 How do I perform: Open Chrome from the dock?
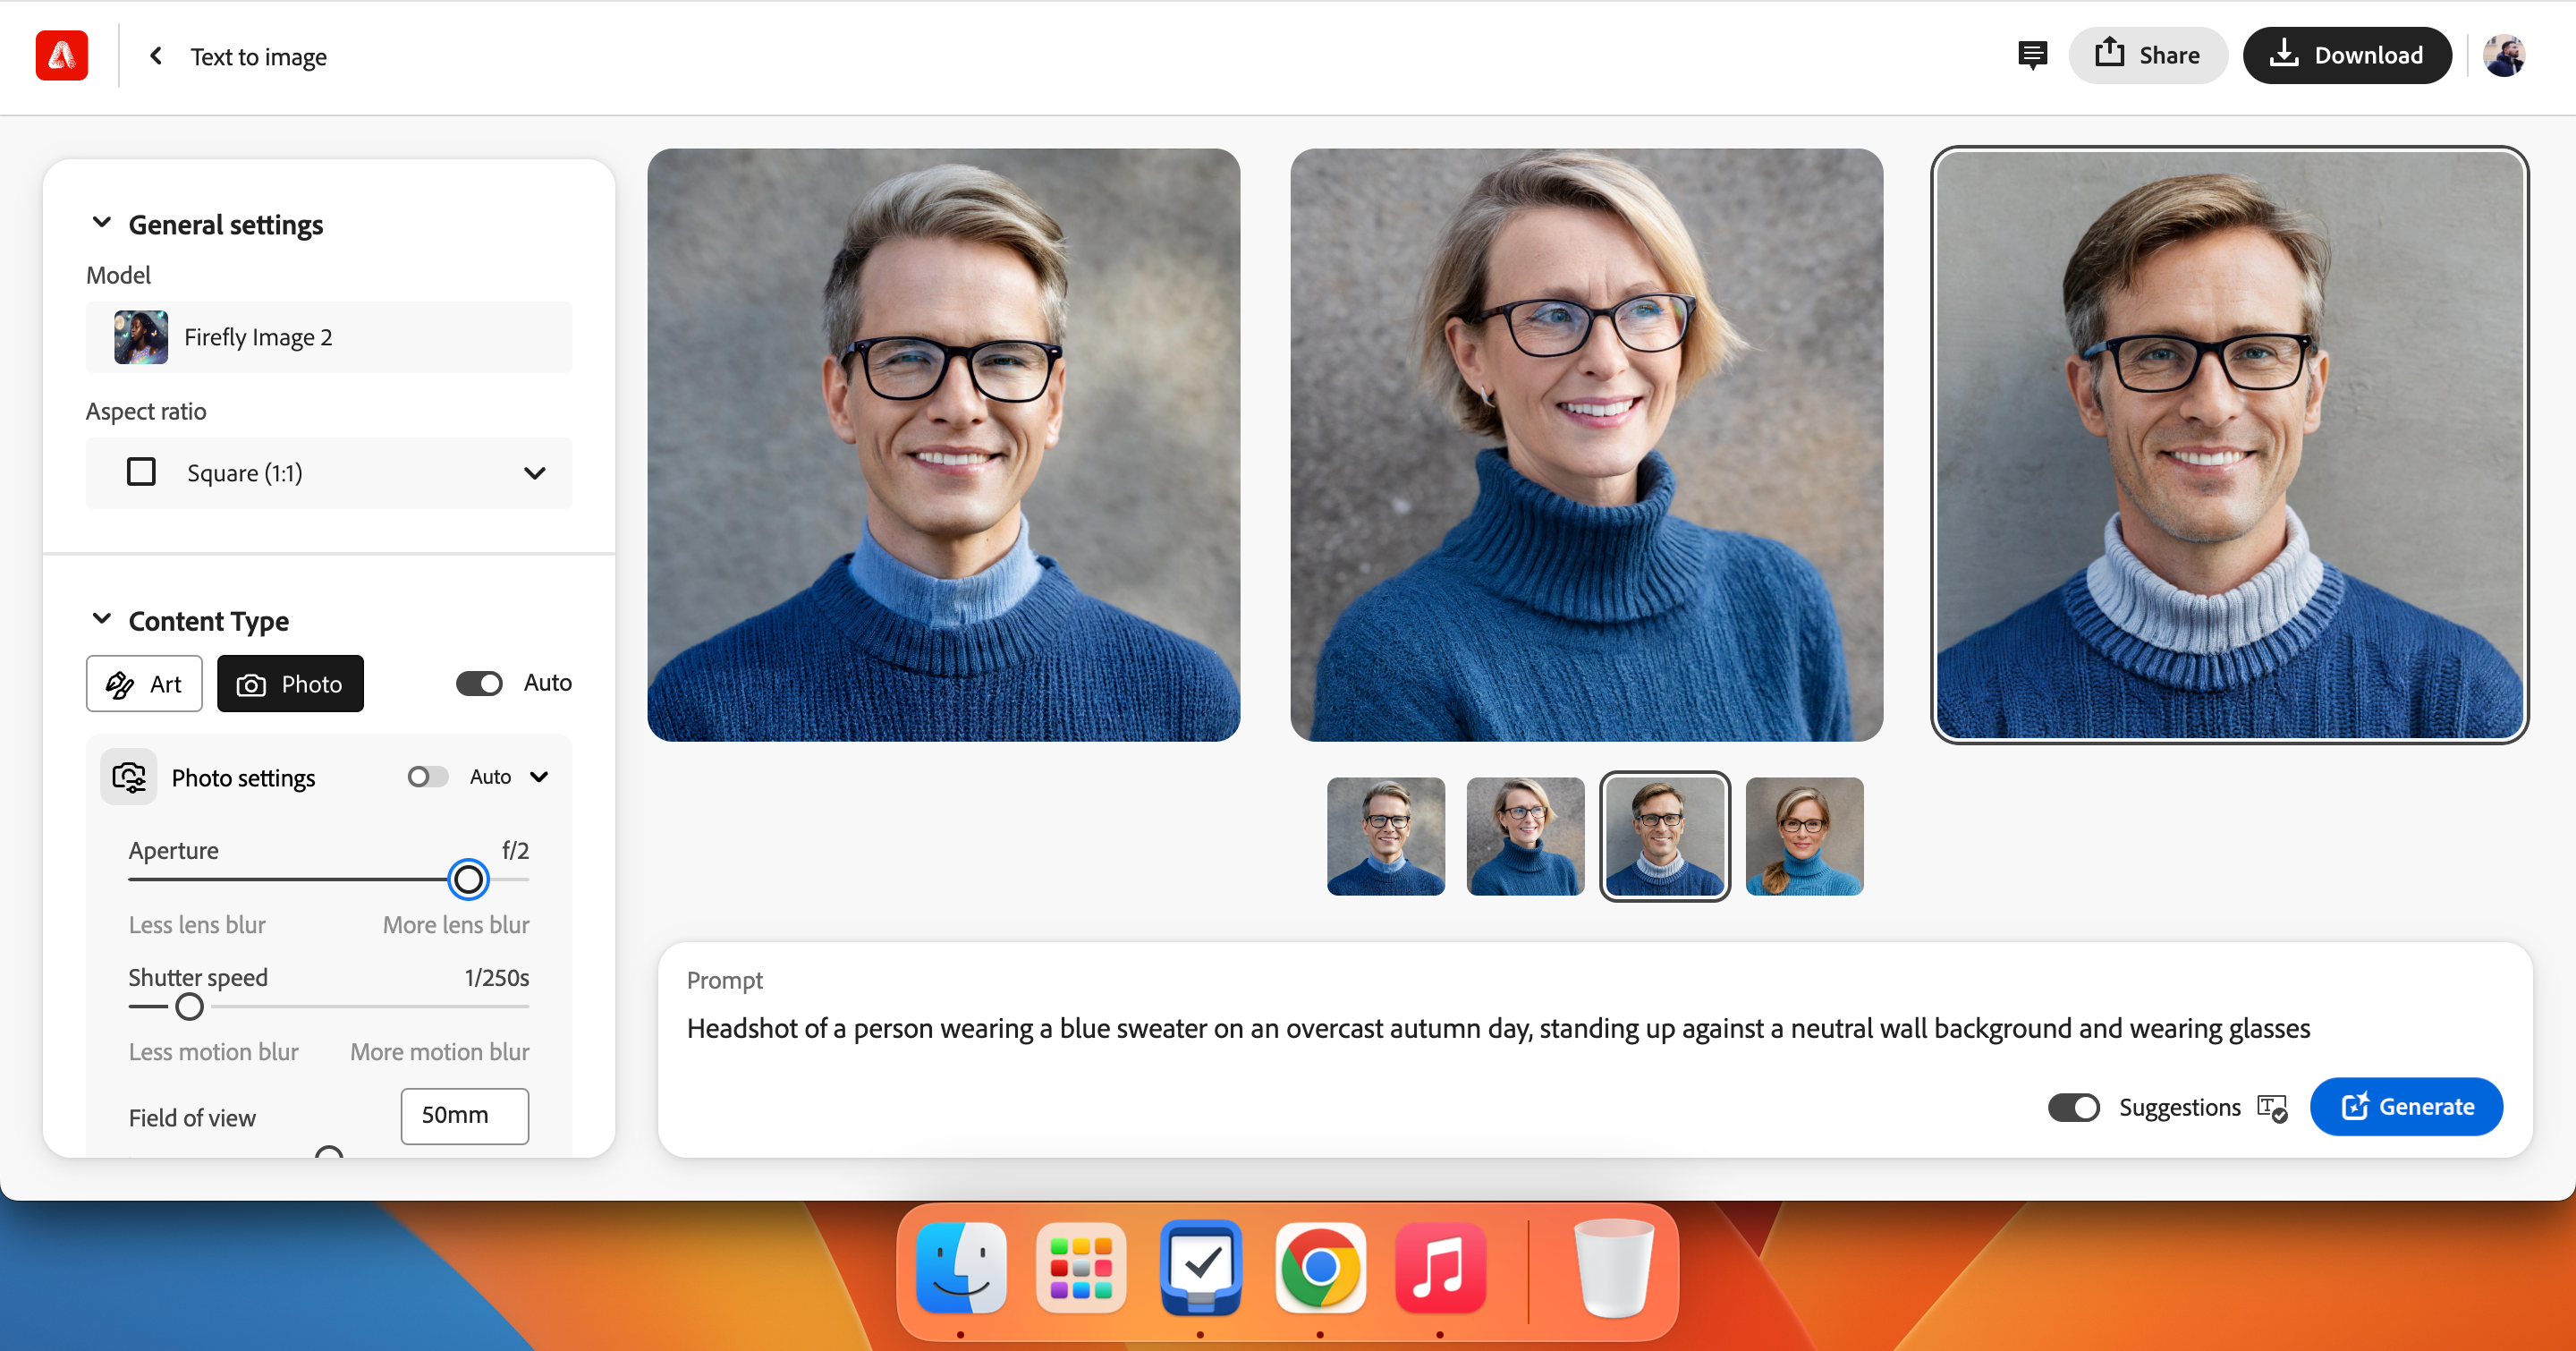[1320, 1268]
